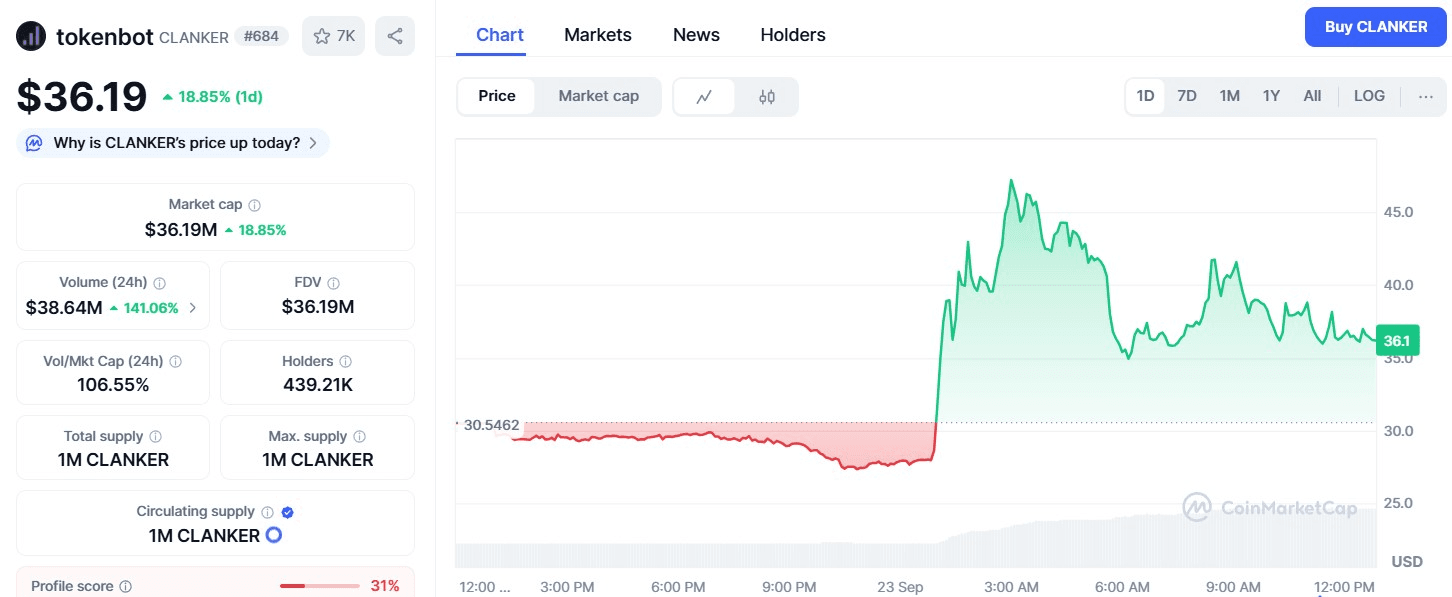This screenshot has height=597, width=1452.
Task: Click the Holders info icon
Action: [345, 362]
